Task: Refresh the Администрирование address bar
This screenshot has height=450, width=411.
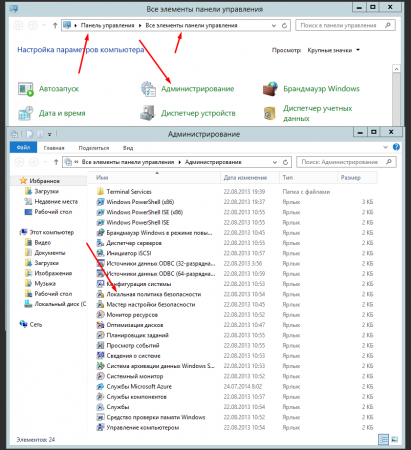Action: [x=285, y=162]
